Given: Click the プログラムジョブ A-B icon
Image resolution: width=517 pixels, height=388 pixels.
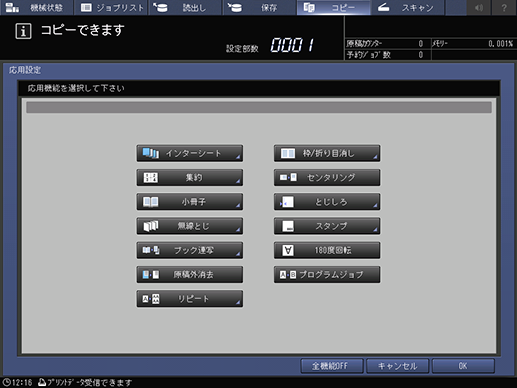Looking at the screenshot, I should click(x=288, y=274).
